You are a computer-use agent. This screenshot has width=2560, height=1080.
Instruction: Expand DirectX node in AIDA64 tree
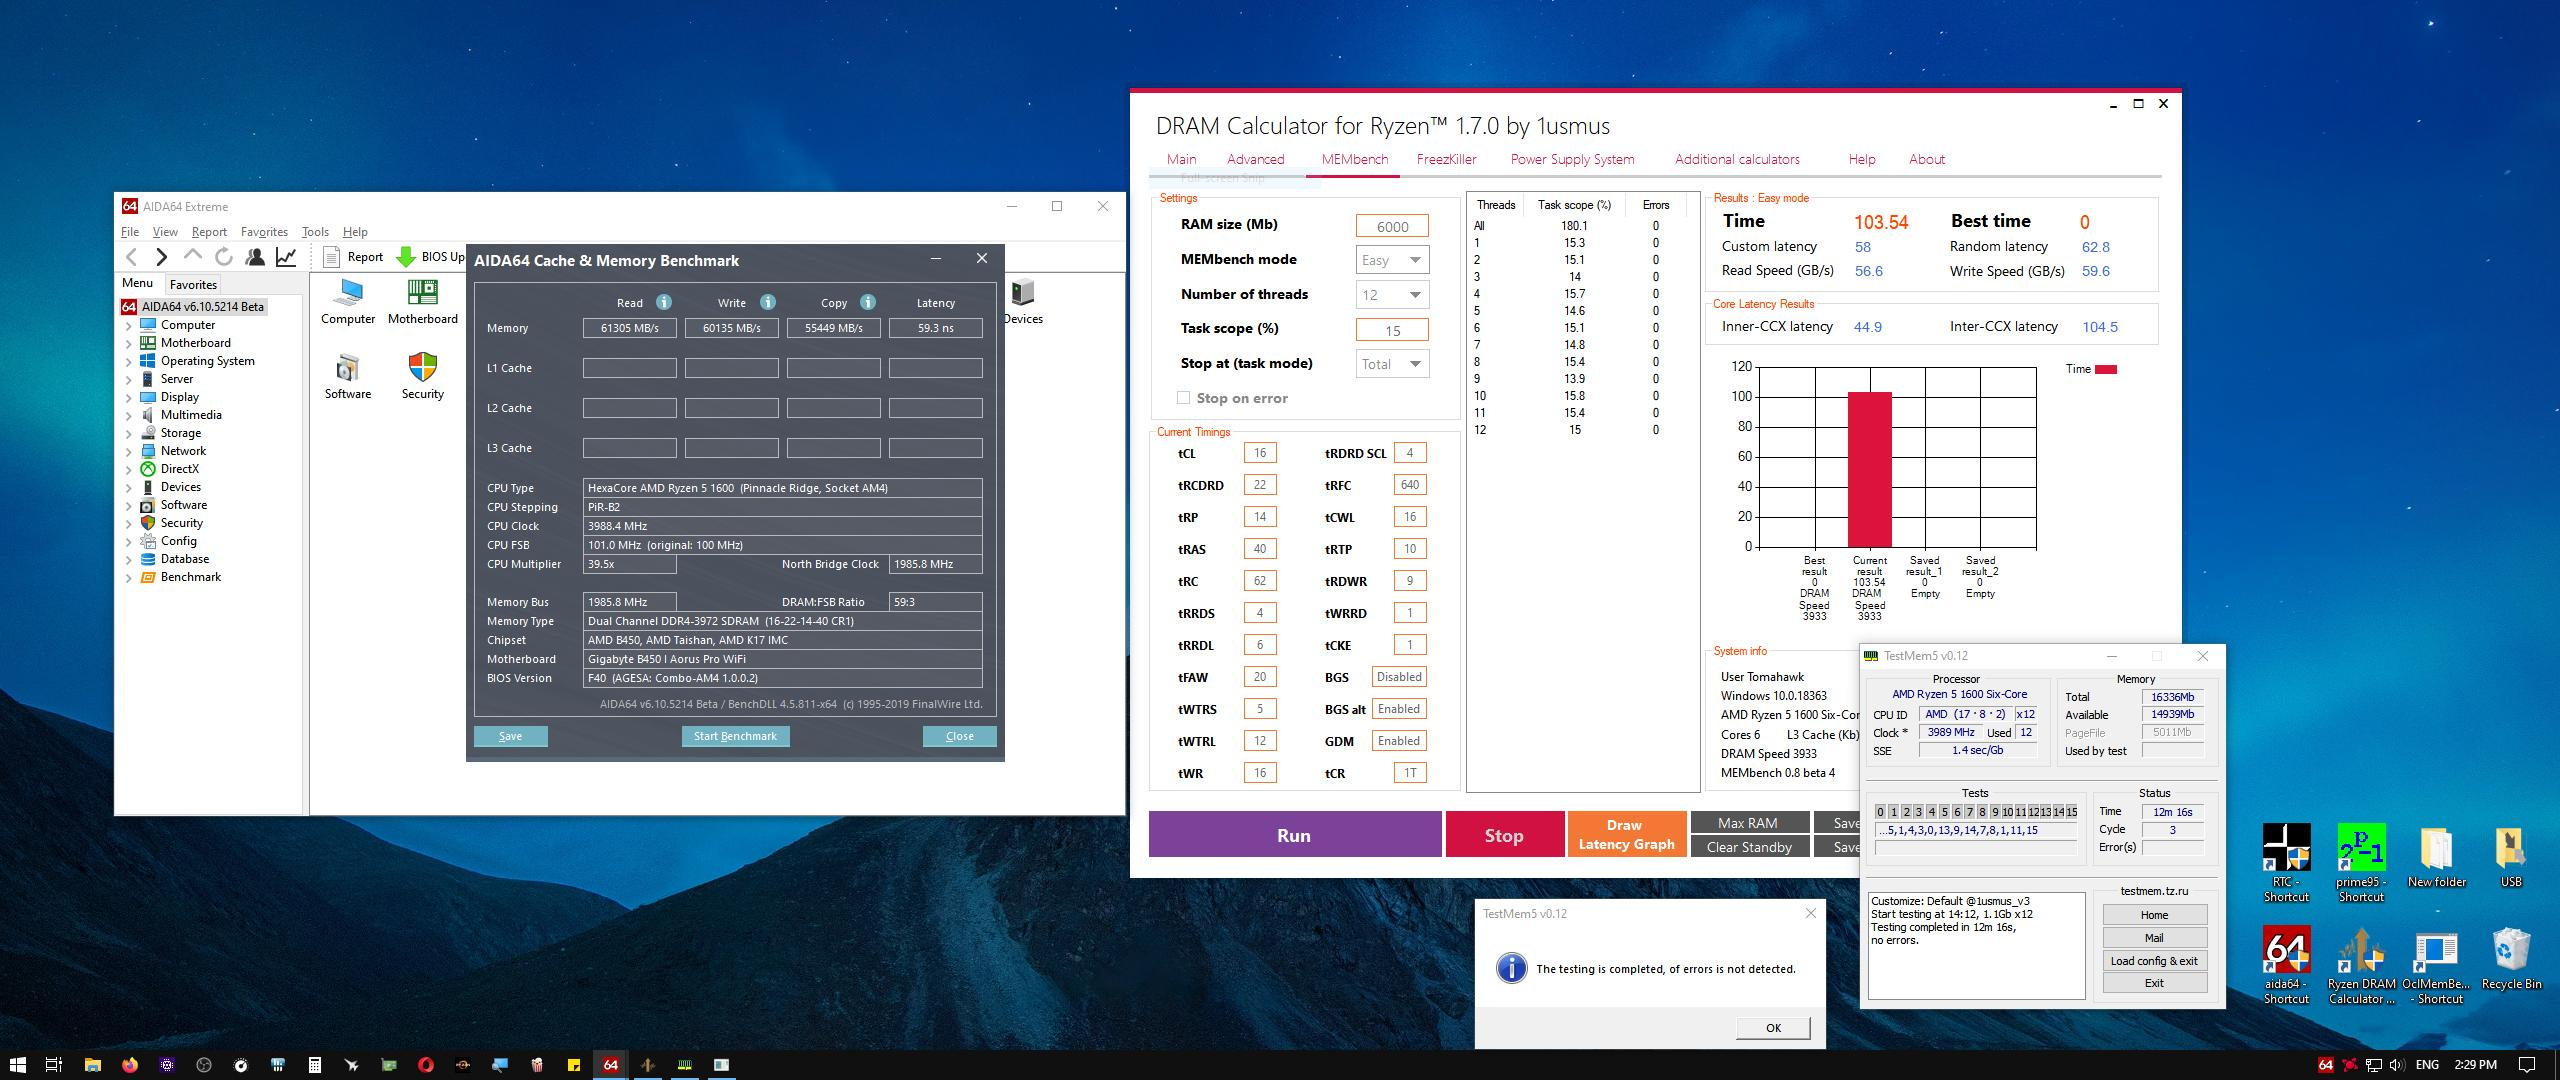pyautogui.click(x=129, y=470)
